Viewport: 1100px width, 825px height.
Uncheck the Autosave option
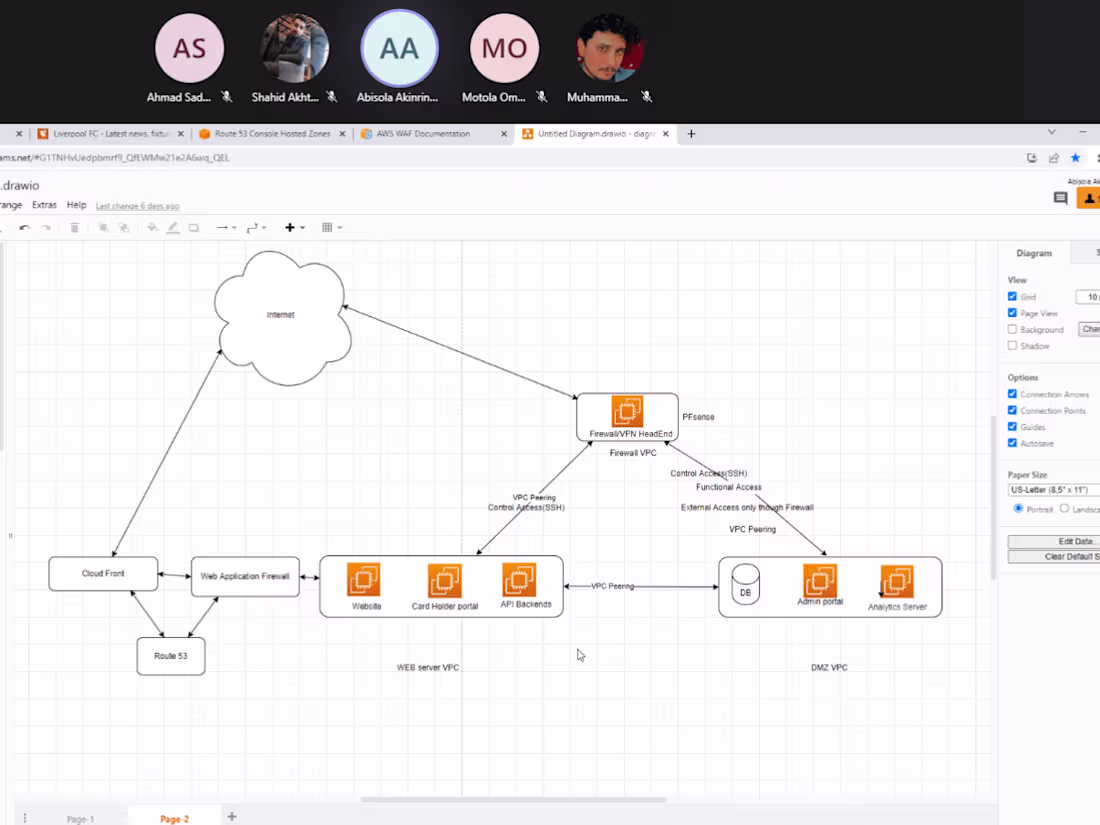pyautogui.click(x=1012, y=443)
